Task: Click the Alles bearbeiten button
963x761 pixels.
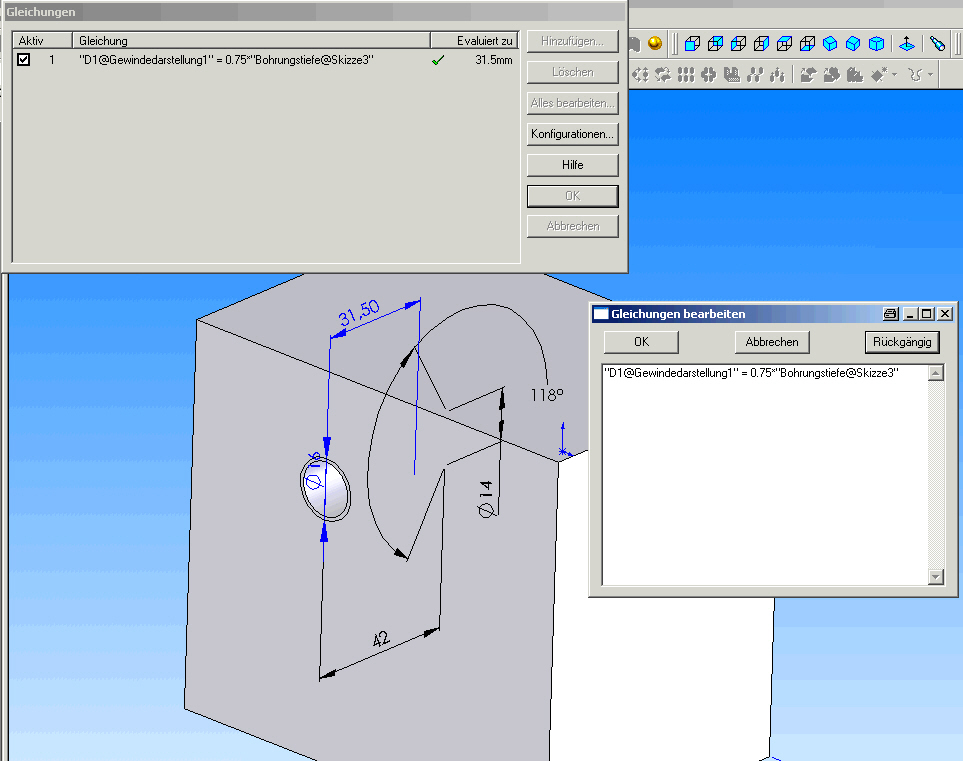Action: pos(572,103)
